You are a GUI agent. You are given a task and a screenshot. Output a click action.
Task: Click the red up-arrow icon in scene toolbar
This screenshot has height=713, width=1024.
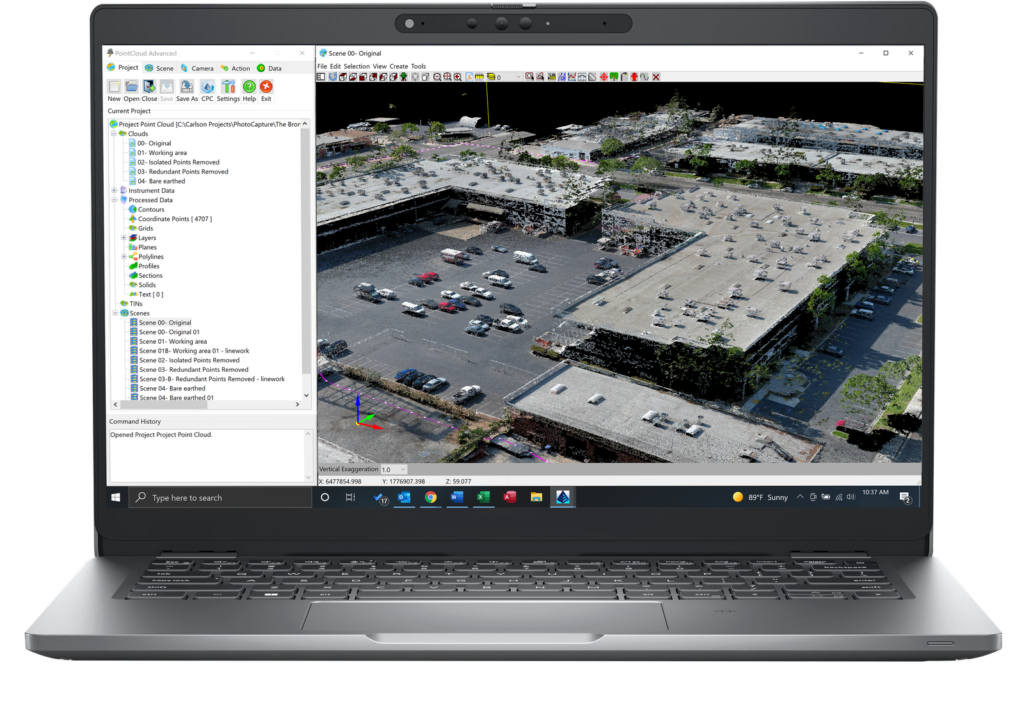coord(634,77)
